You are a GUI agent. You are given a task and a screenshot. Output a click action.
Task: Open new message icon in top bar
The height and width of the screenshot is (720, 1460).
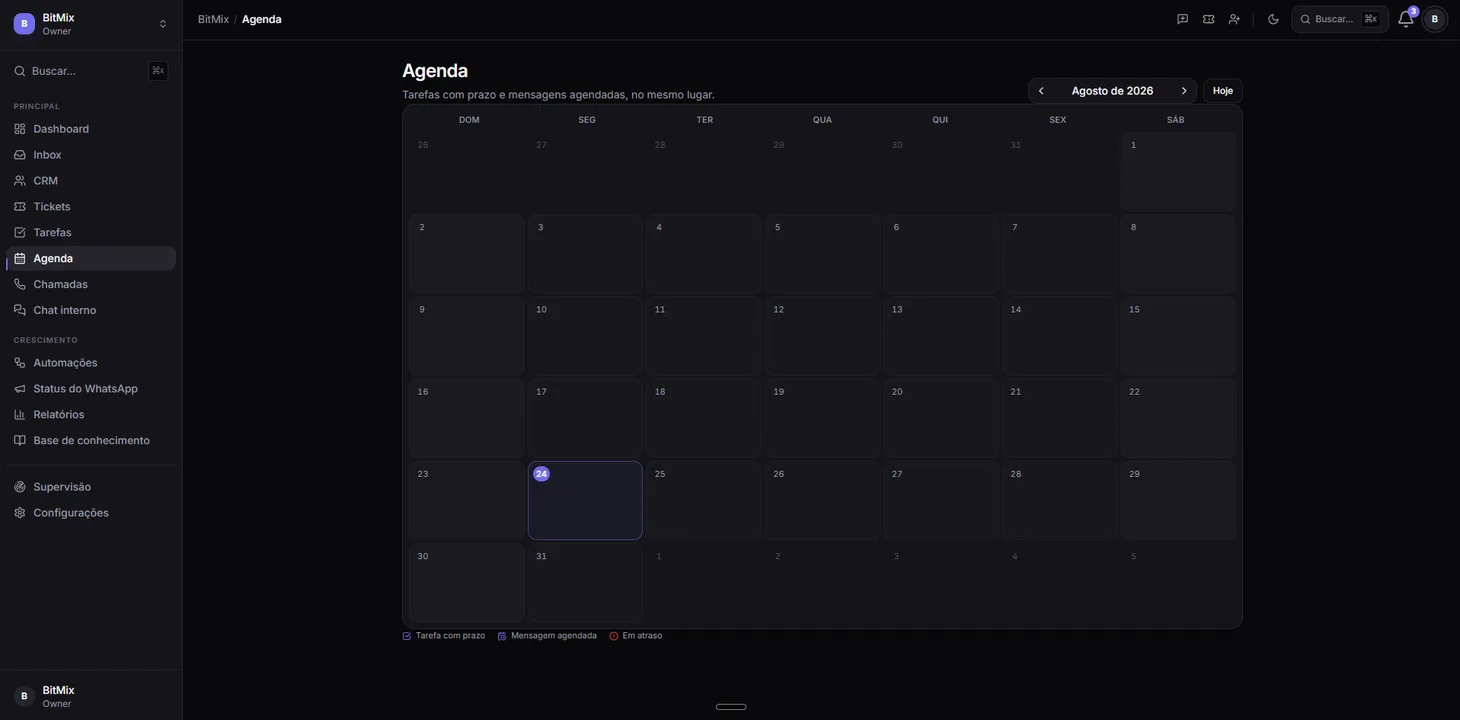[1183, 19]
